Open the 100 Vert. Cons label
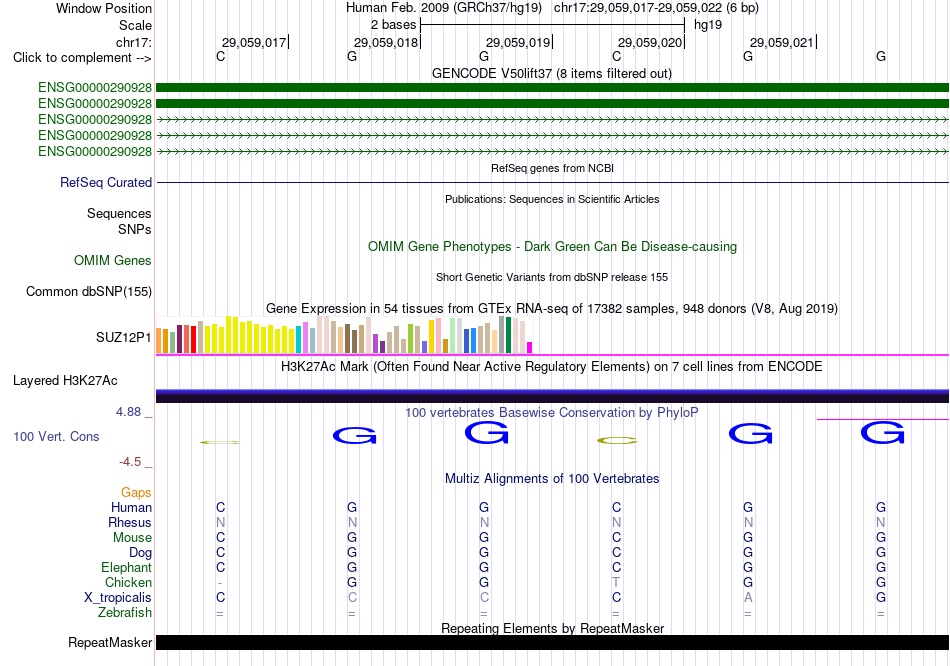The image size is (950, 666). coord(56,436)
